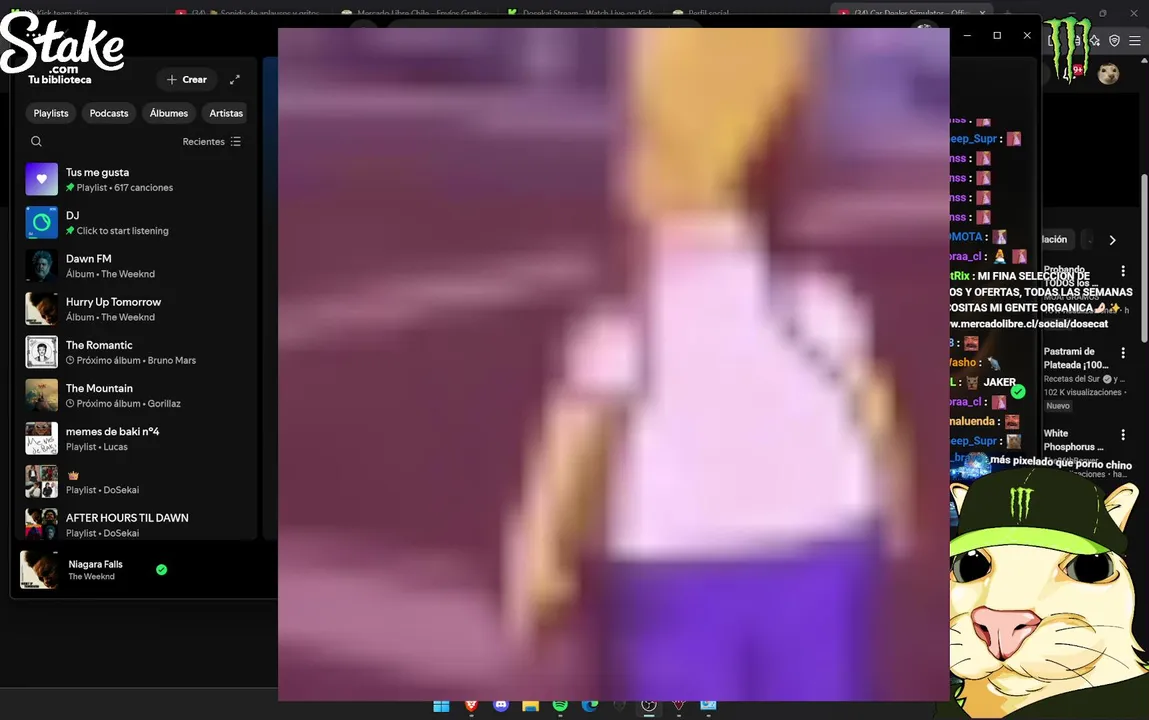Click Dawn FM album cover
Screen dimensions: 1149x720
pos(42,266)
